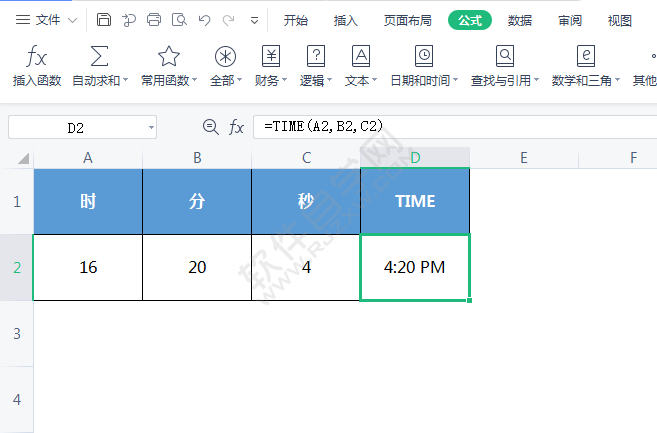Switch to the 开始 tab

click(x=295, y=20)
